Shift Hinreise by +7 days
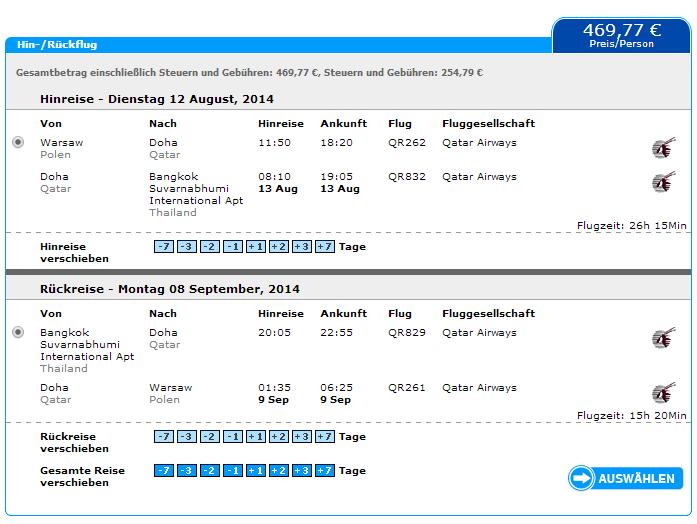The height and width of the screenshot is (524, 697). click(x=324, y=247)
